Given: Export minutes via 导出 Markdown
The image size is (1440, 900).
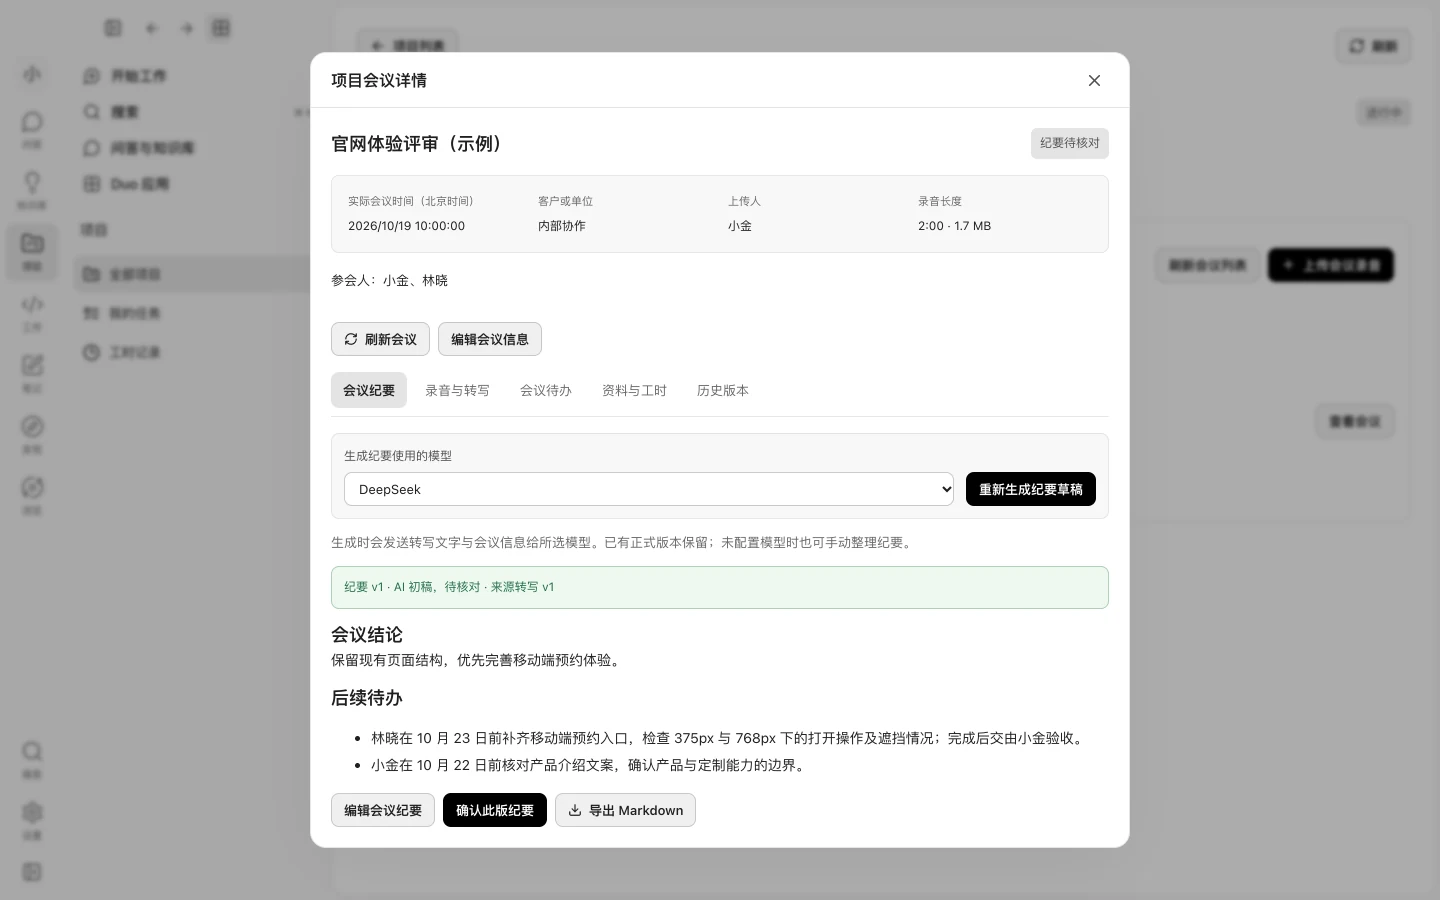Looking at the screenshot, I should pyautogui.click(x=625, y=810).
